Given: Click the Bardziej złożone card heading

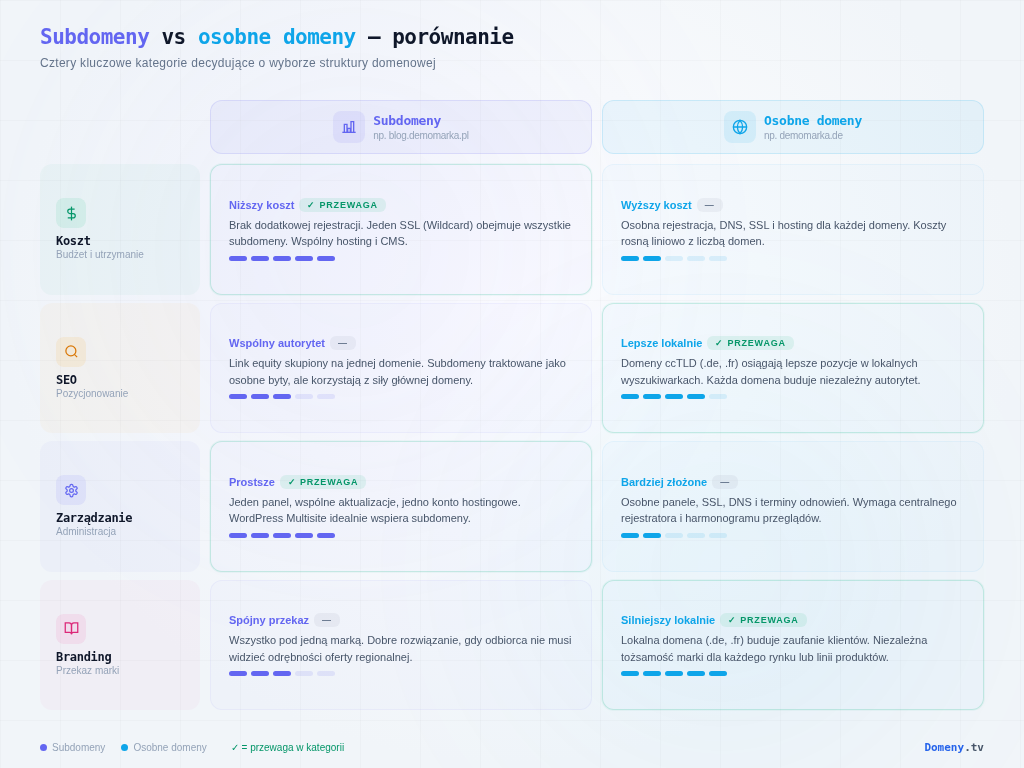Looking at the screenshot, I should click(664, 482).
